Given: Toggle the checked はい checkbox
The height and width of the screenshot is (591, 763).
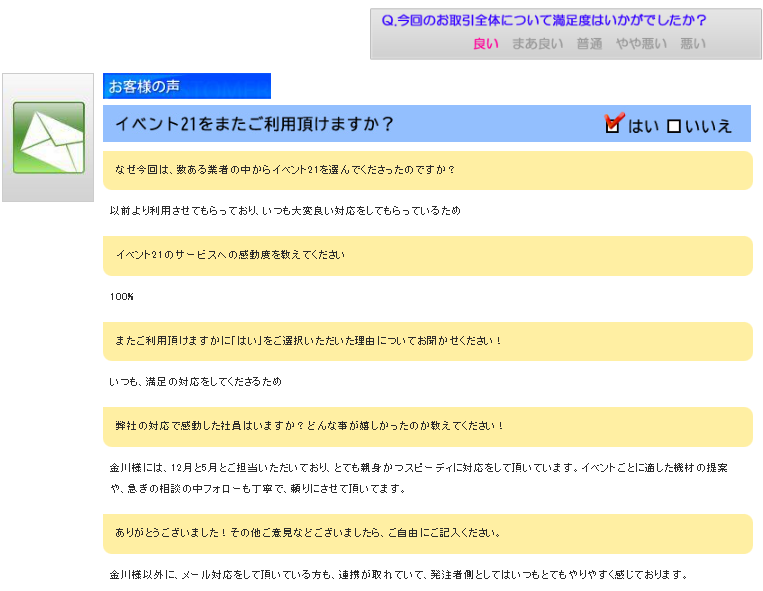Looking at the screenshot, I should coord(614,125).
